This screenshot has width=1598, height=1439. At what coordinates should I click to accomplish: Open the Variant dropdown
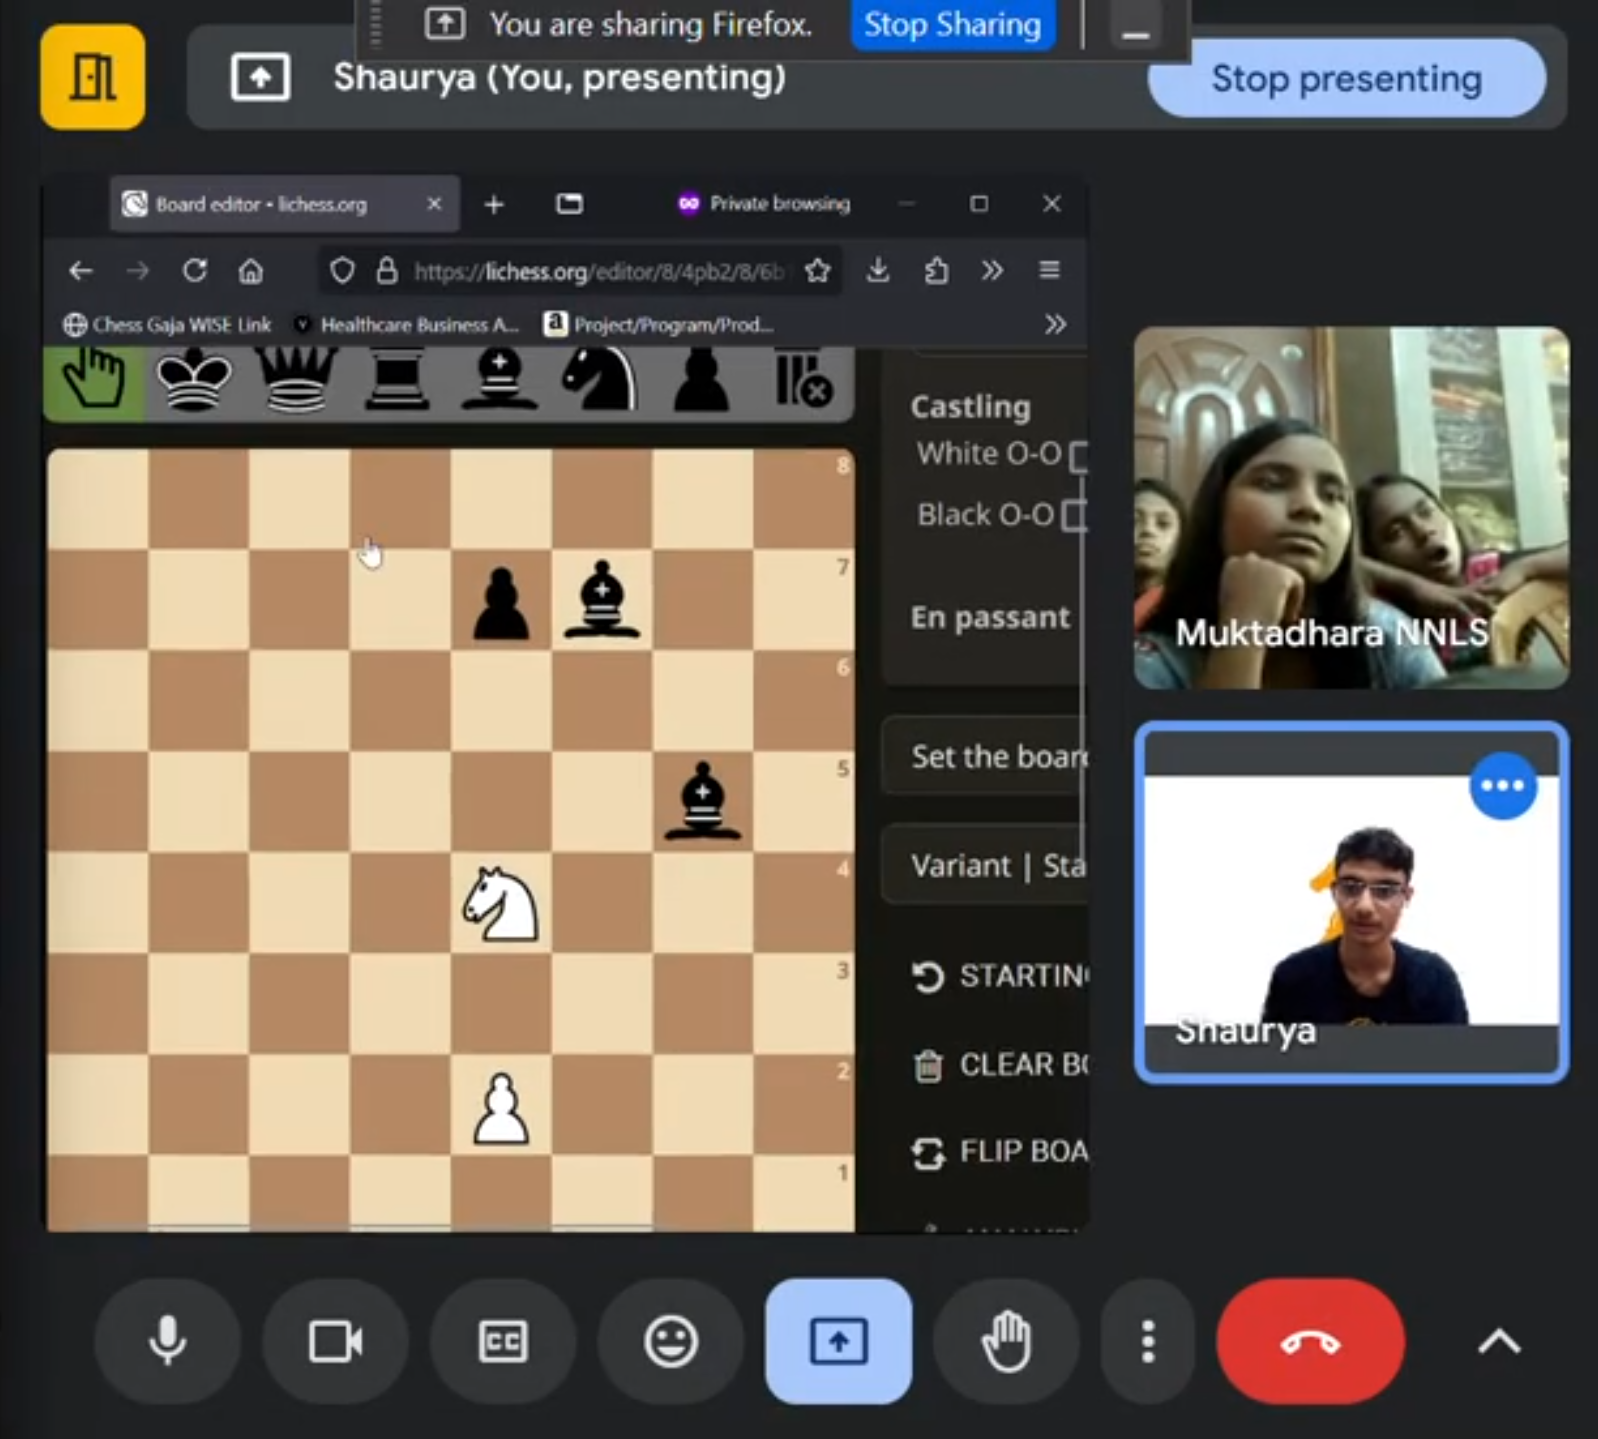pyautogui.click(x=985, y=865)
